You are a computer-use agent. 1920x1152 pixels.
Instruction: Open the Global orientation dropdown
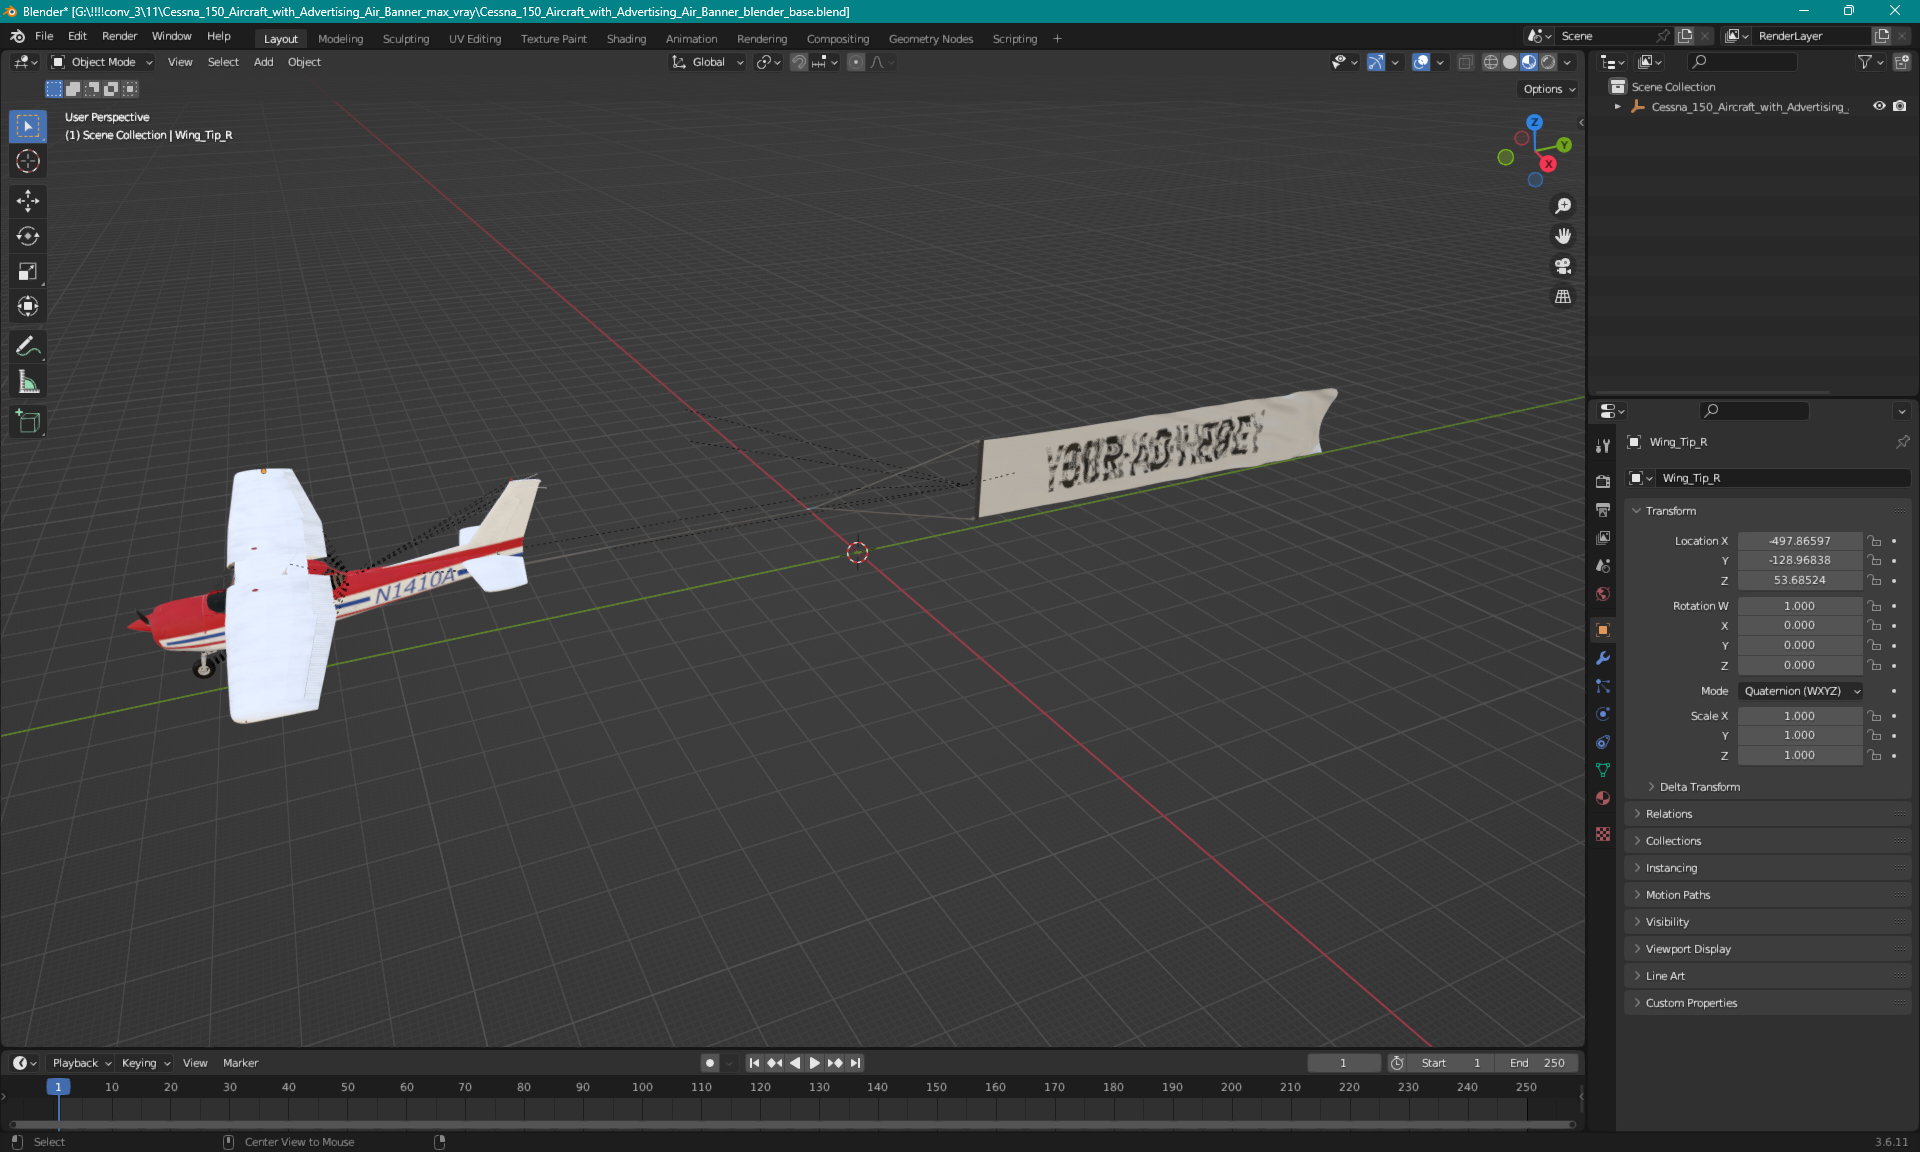click(708, 62)
